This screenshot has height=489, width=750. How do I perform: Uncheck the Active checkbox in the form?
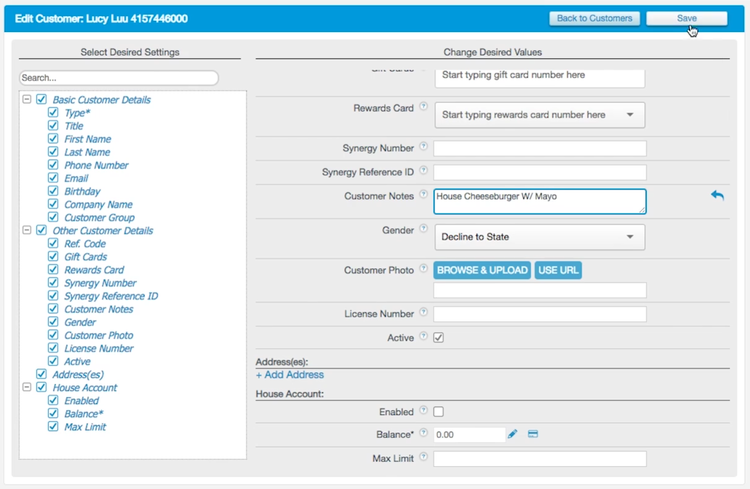tap(439, 338)
